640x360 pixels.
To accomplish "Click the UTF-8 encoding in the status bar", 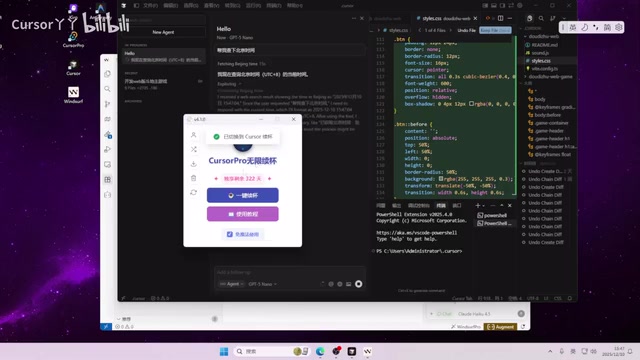I will 532,298.
